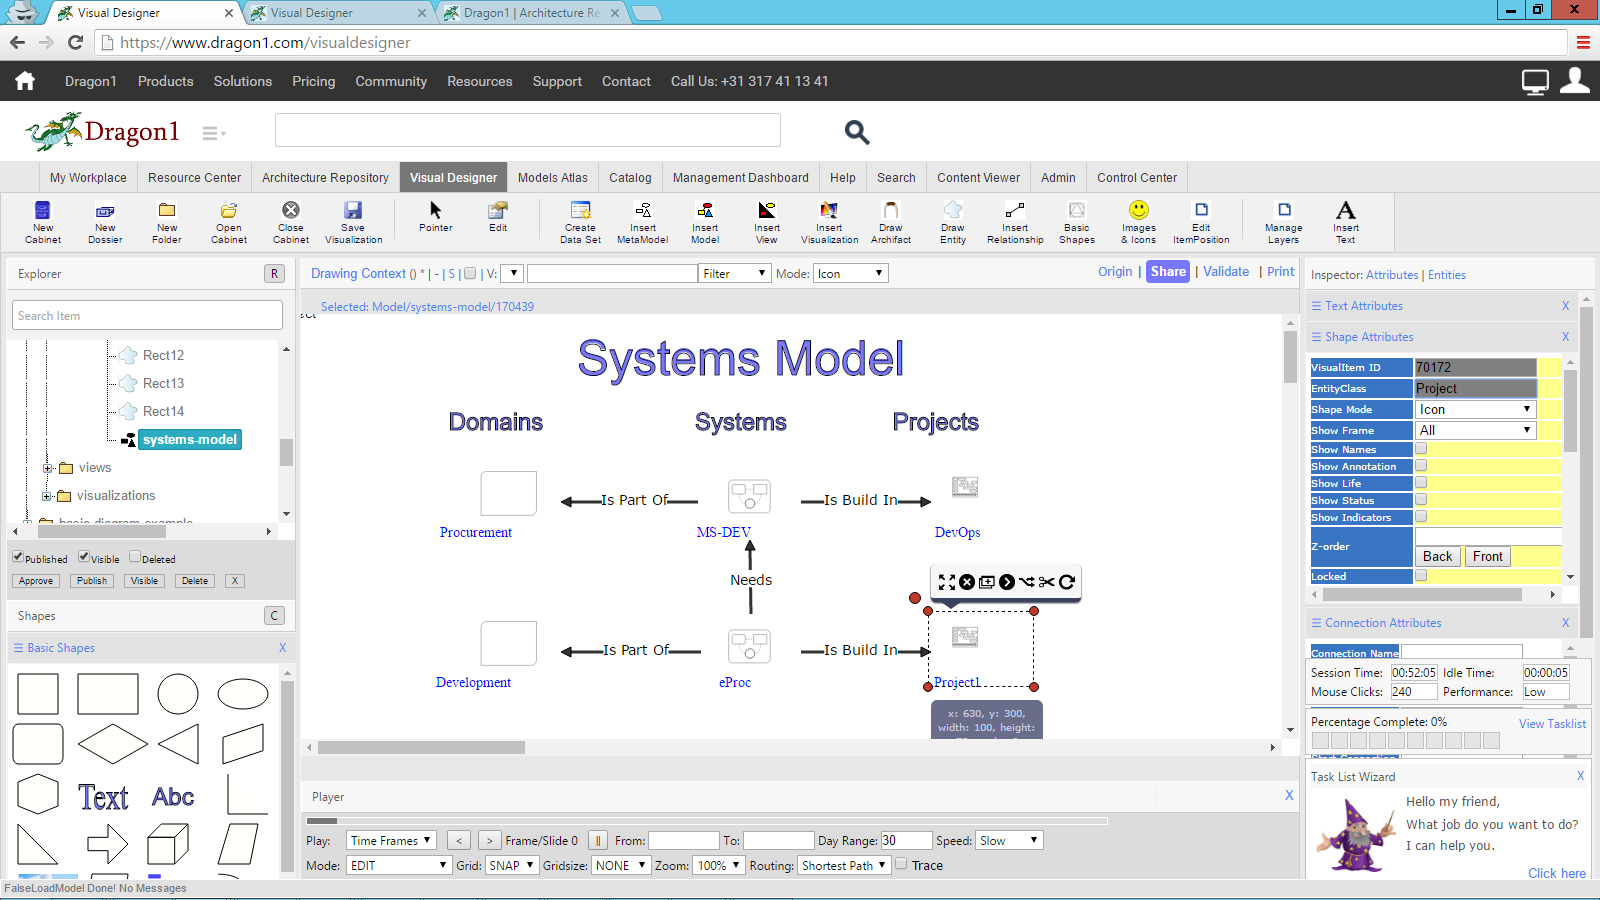The image size is (1600, 900).
Task: Toggle the Trace checkbox in Player
Action: (901, 864)
